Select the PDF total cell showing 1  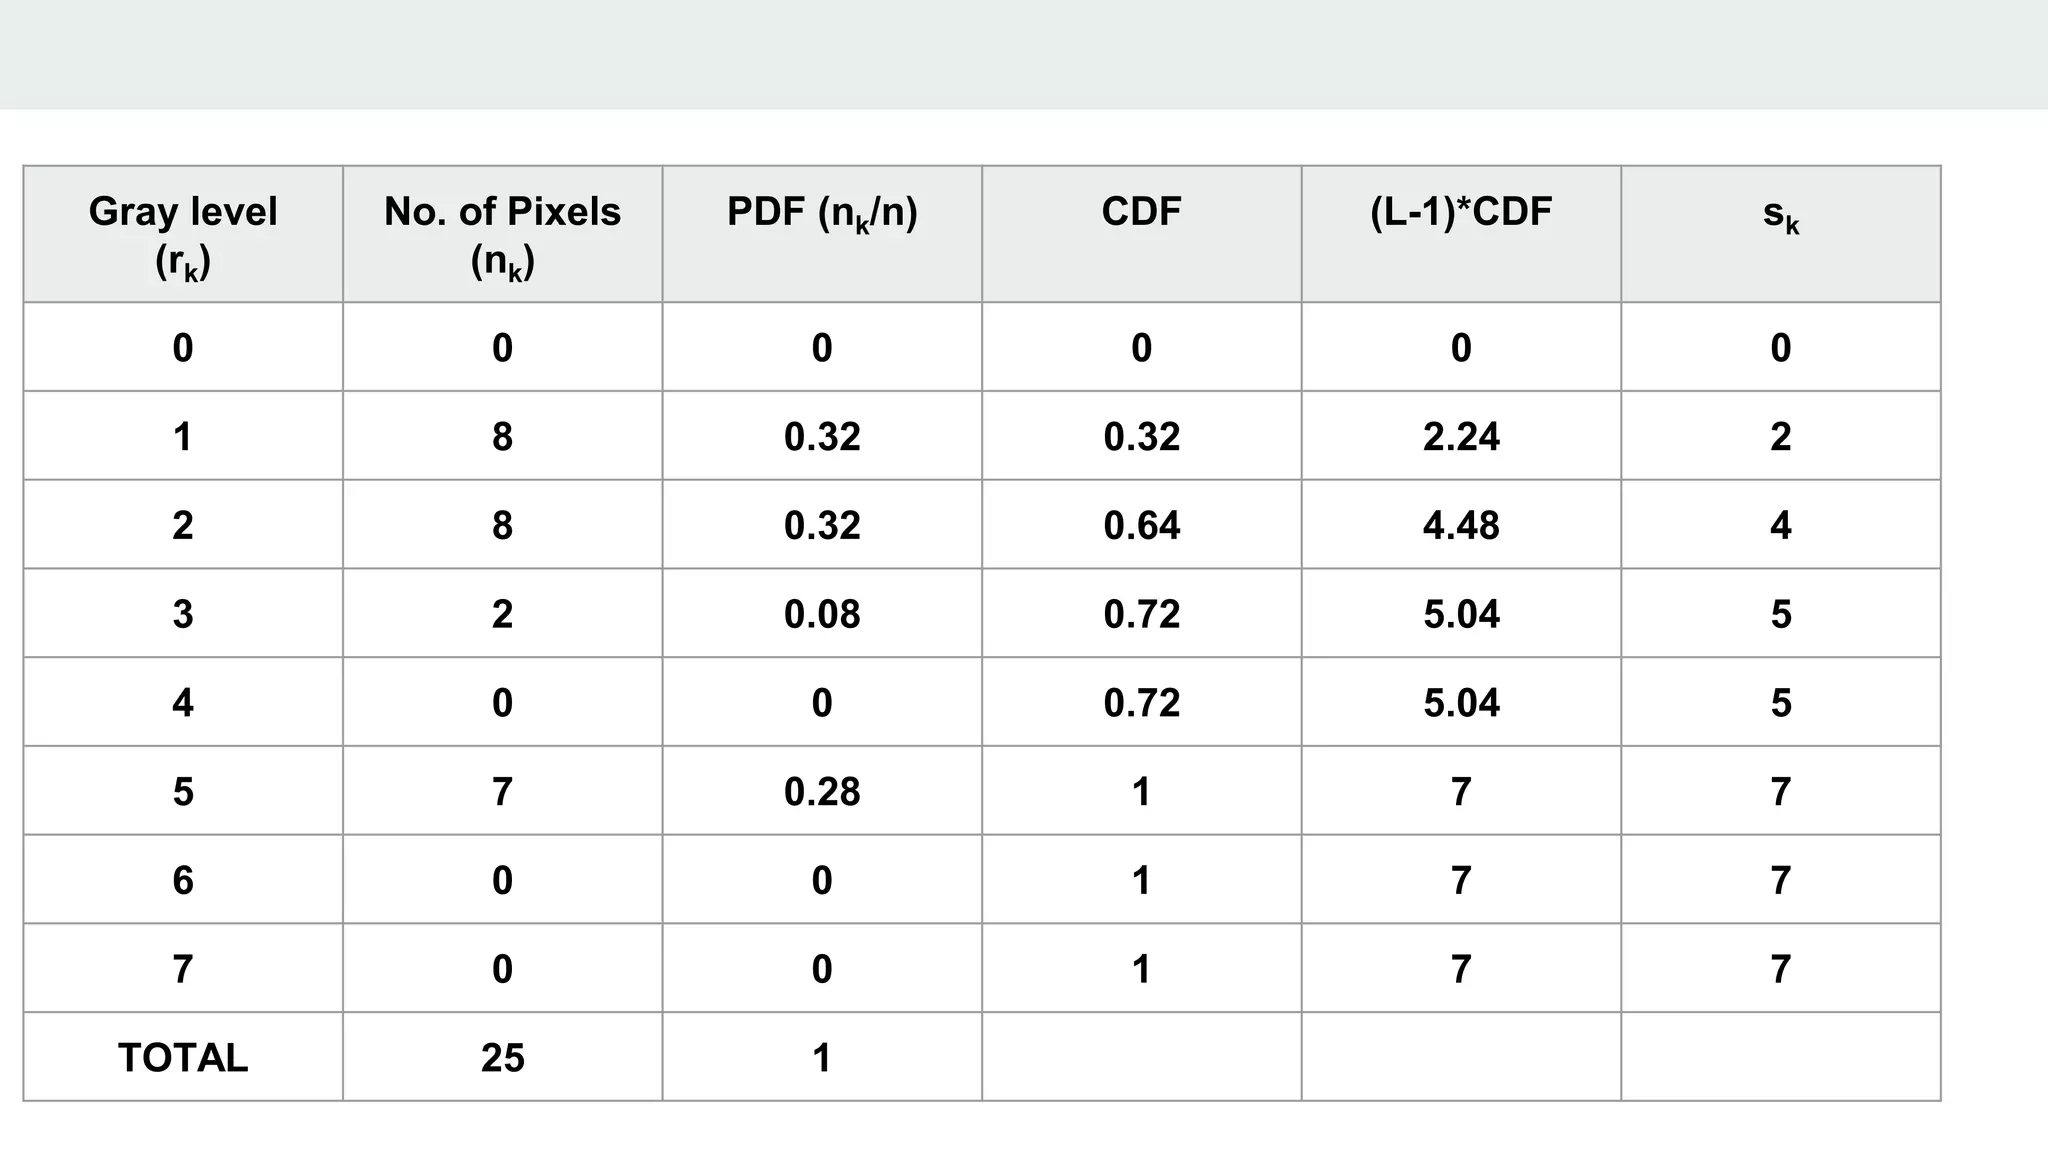coord(822,1057)
